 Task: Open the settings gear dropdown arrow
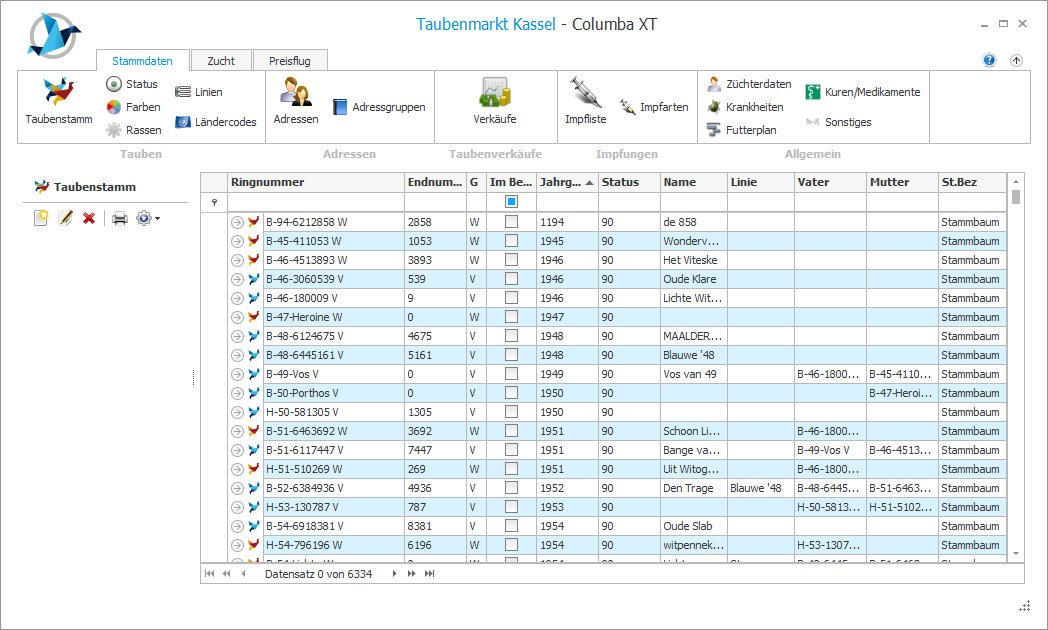coord(157,218)
